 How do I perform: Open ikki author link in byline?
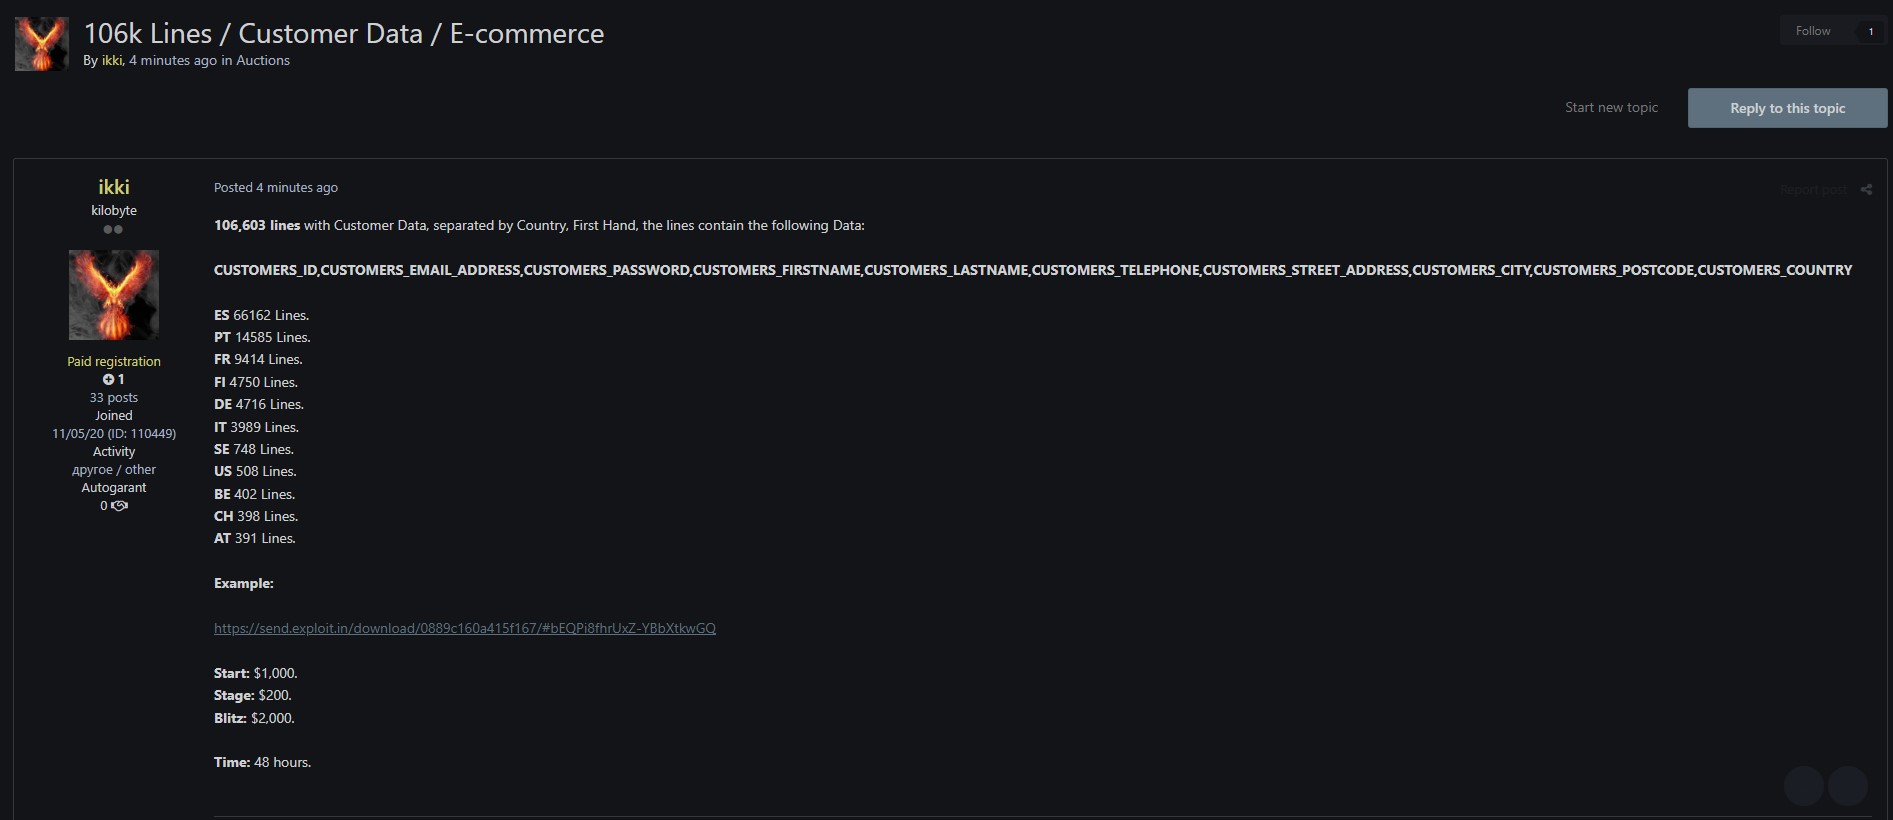(112, 61)
